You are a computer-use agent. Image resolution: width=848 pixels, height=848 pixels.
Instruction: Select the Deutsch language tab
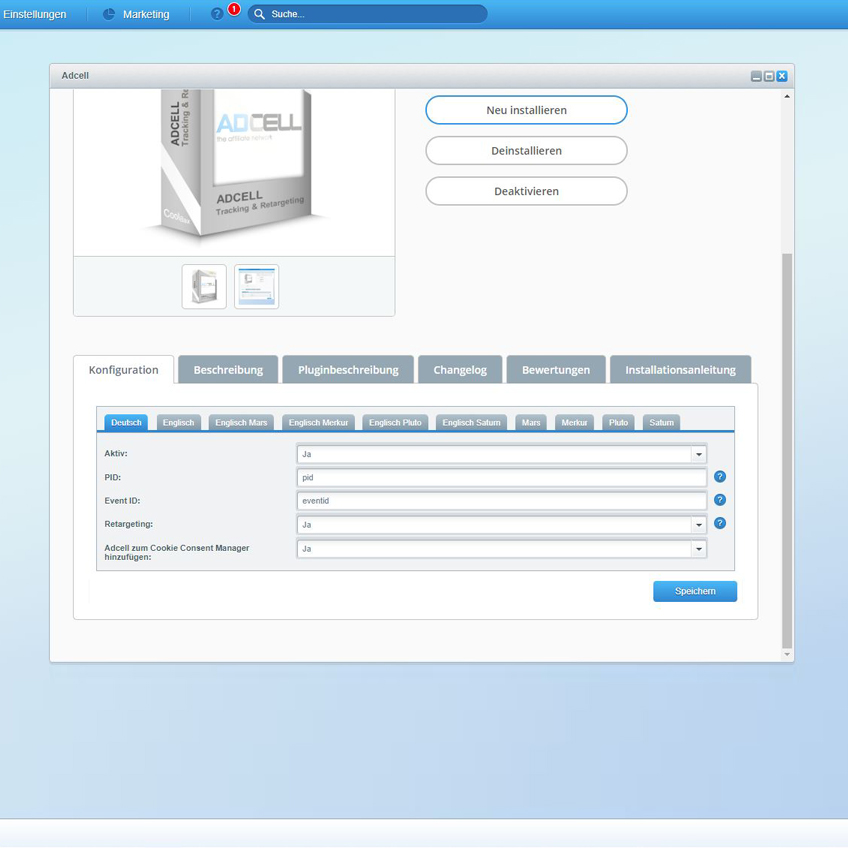(x=126, y=422)
